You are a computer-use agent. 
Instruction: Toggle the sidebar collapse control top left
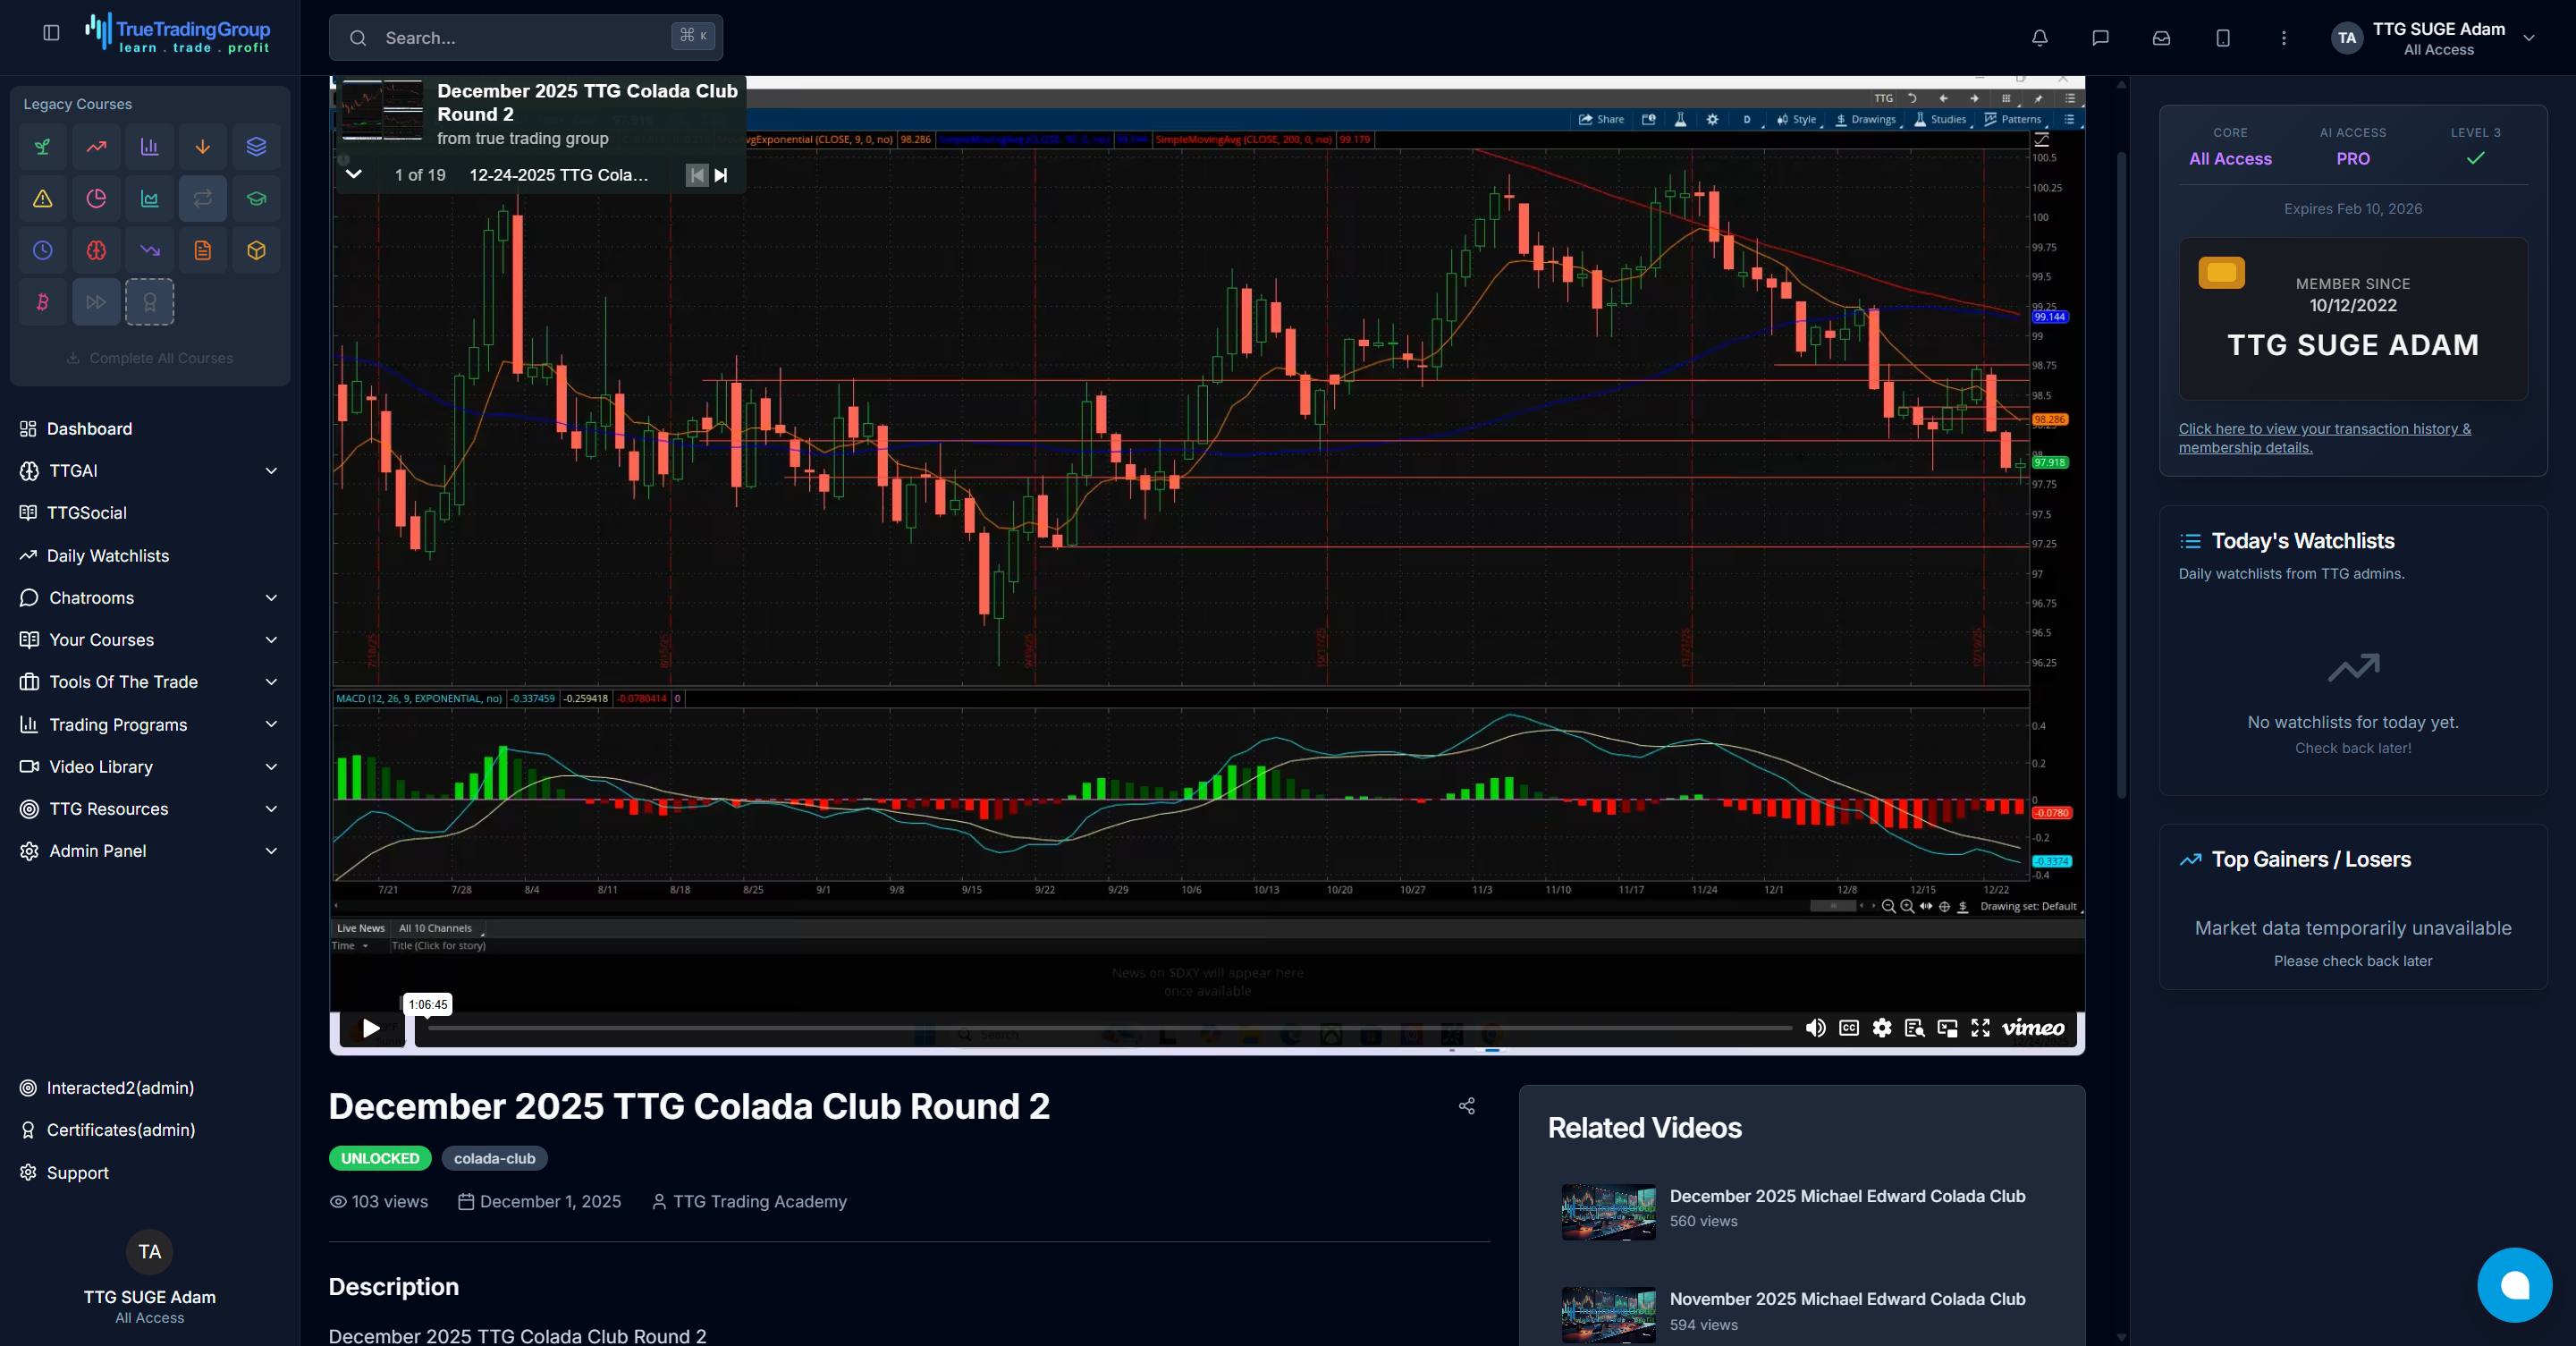pos(50,32)
